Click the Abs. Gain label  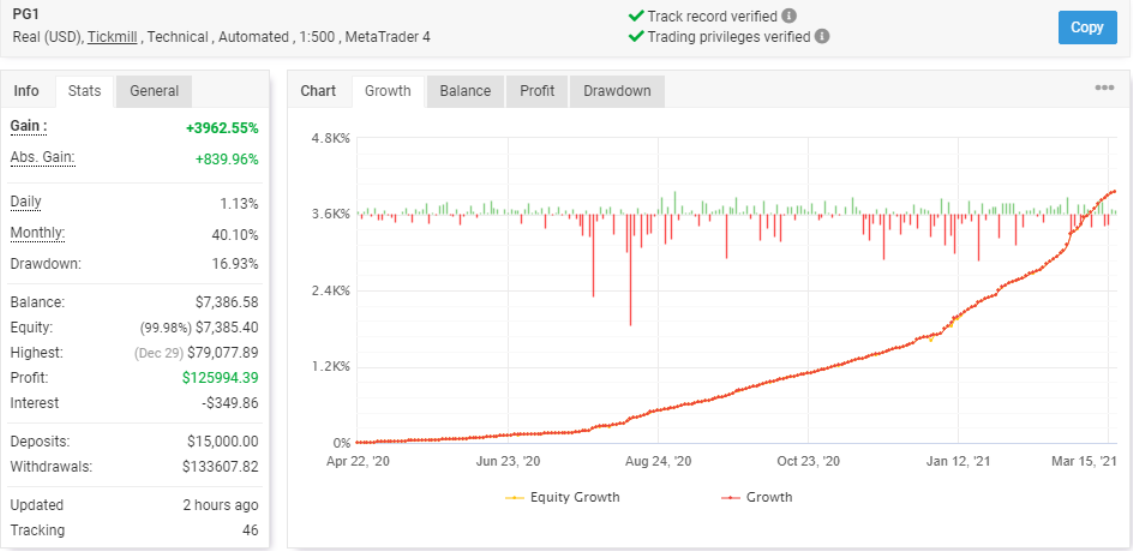[x=42, y=158]
